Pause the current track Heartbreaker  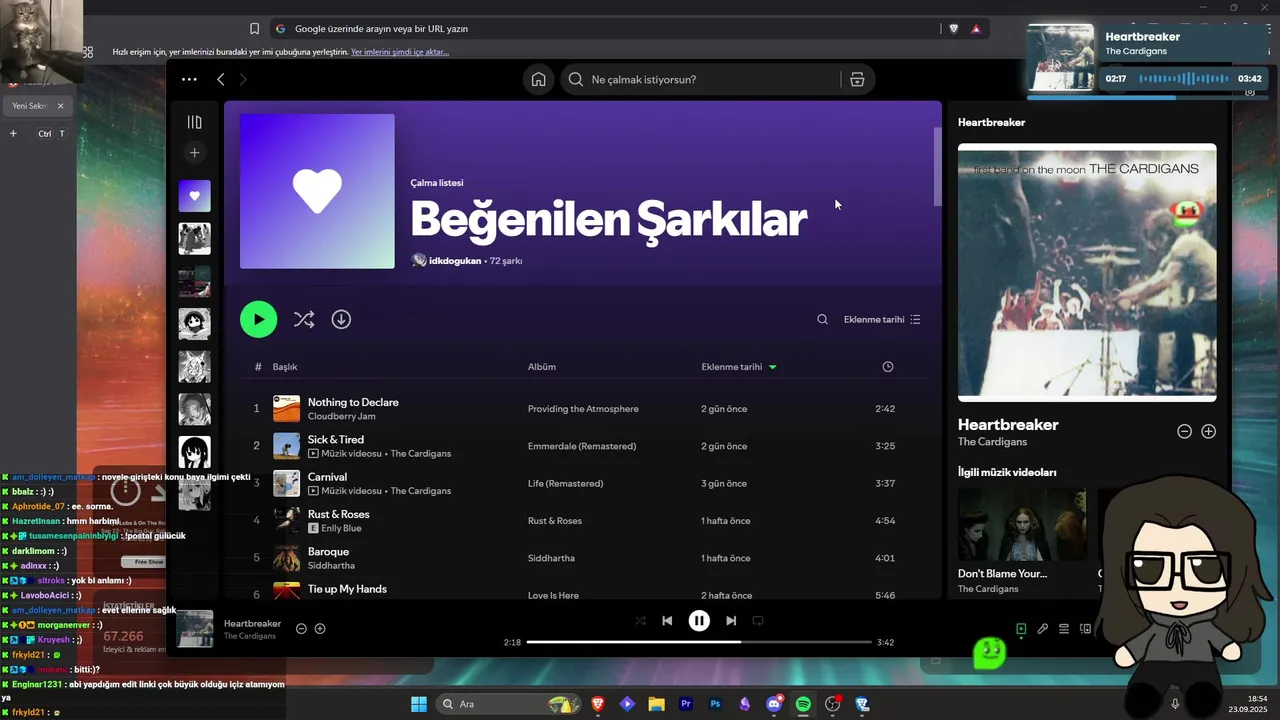(x=699, y=621)
